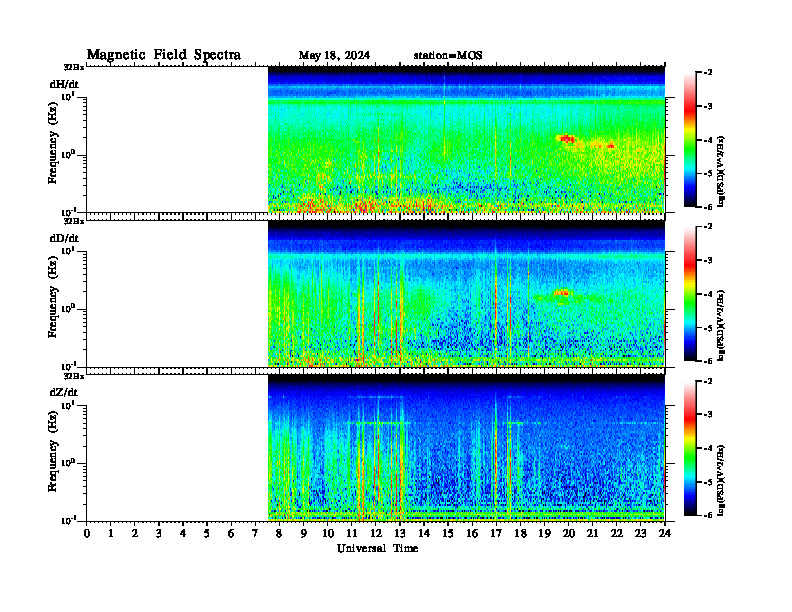Viewport: 792px width, 612px height.
Task: Click hour 12 on the Universal Time axis
Action: tap(376, 534)
